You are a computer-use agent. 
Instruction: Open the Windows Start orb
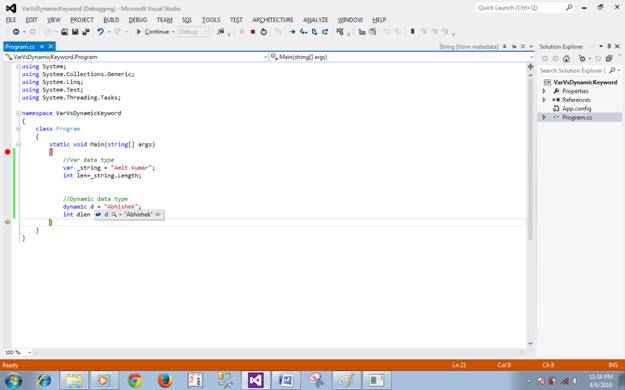[x=14, y=381]
